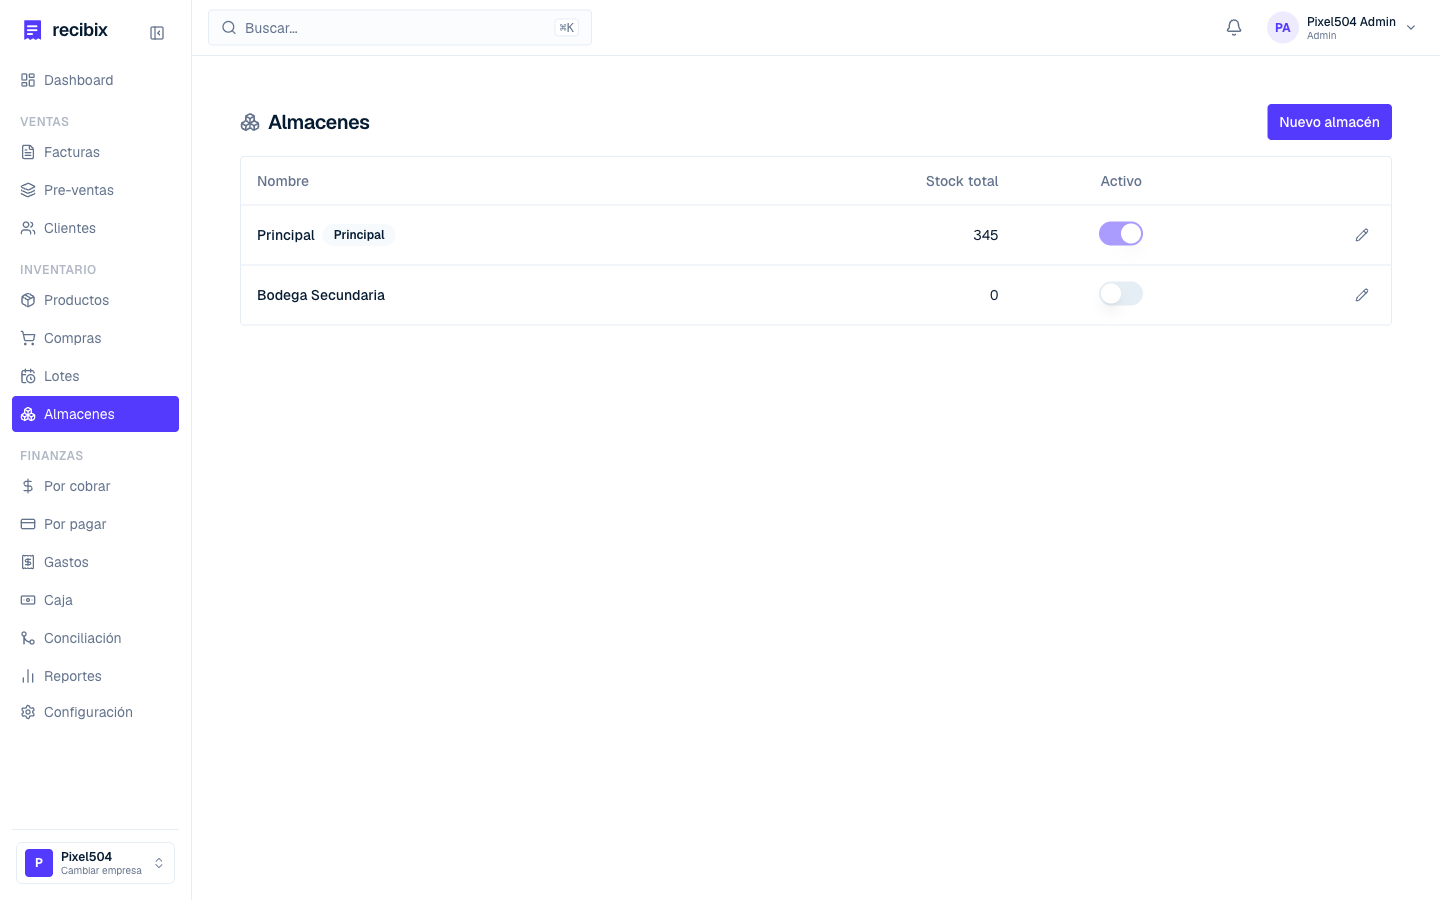Open the Cambiar empresa company switcher

95,863
